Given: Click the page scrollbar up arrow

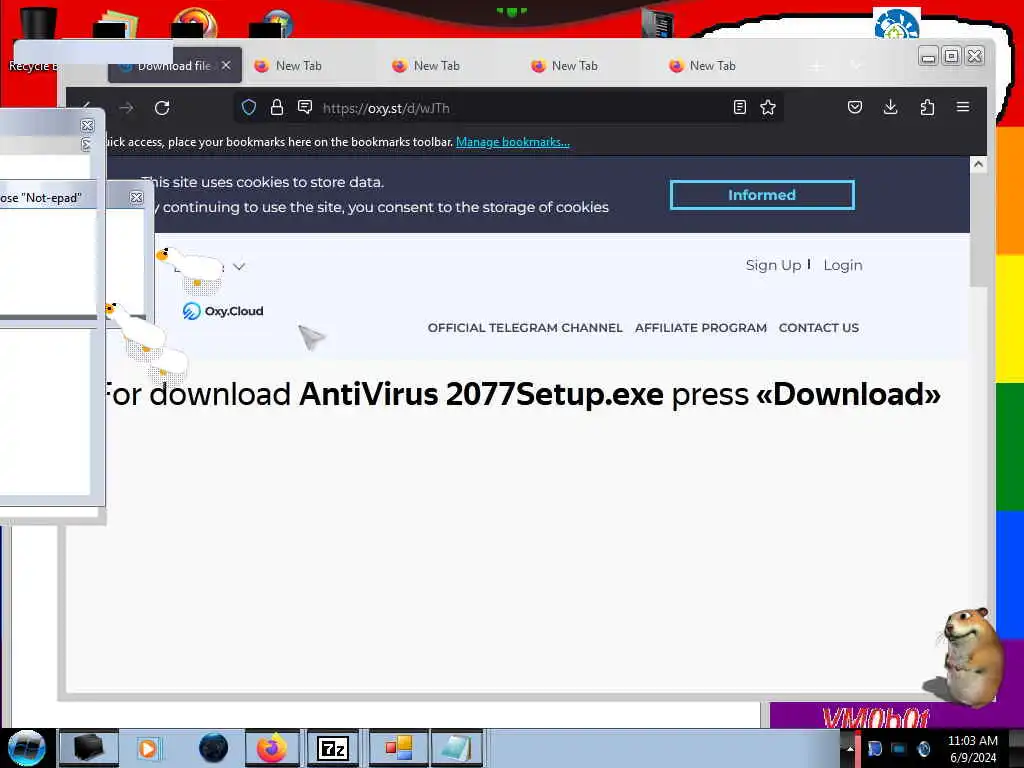Looking at the screenshot, I should point(978,165).
